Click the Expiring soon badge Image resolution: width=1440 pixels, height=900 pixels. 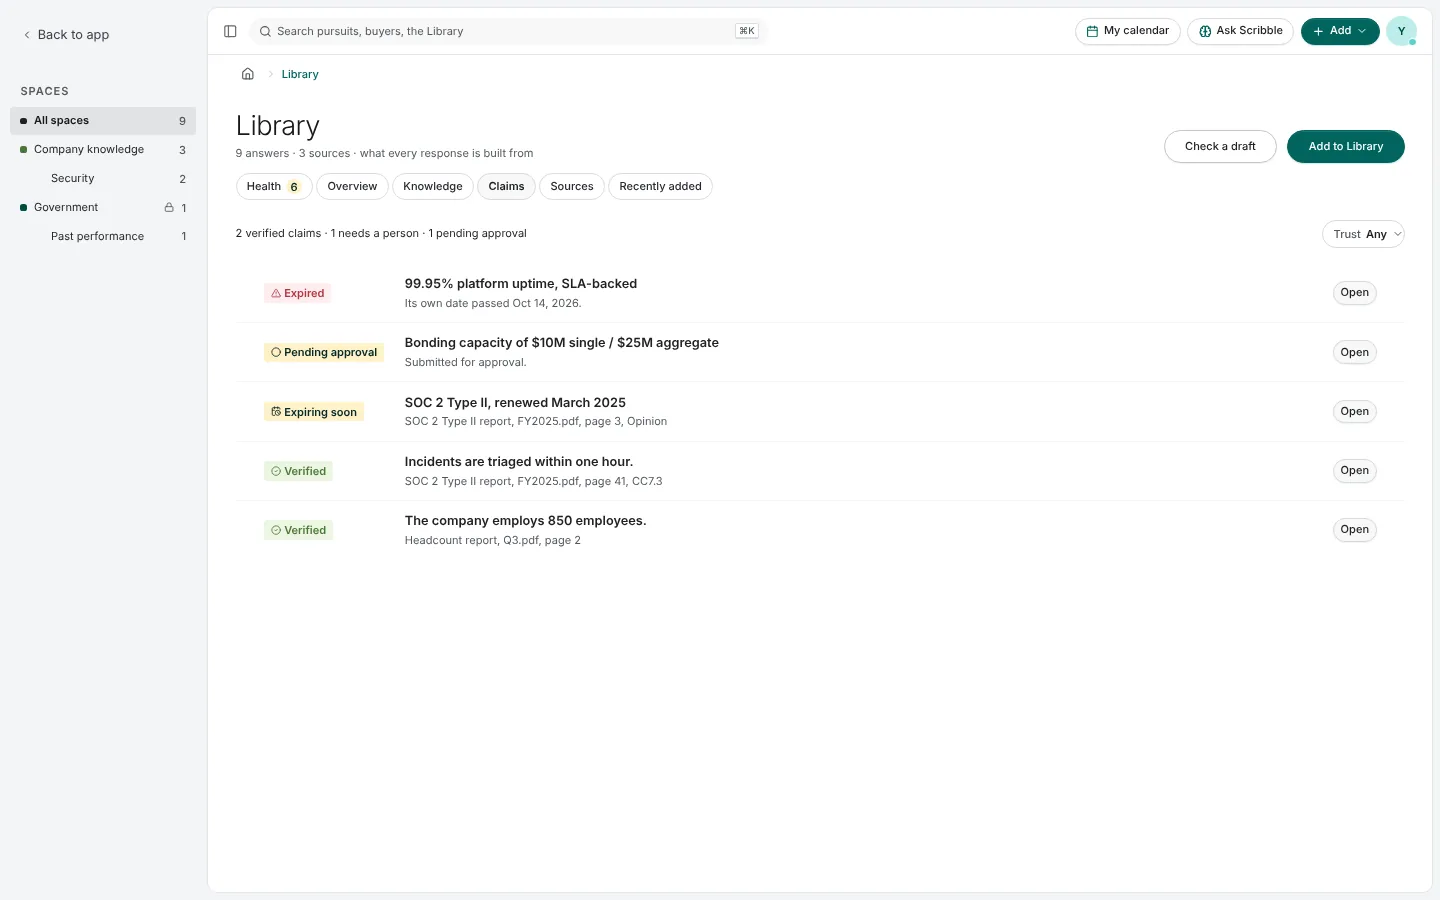(314, 412)
